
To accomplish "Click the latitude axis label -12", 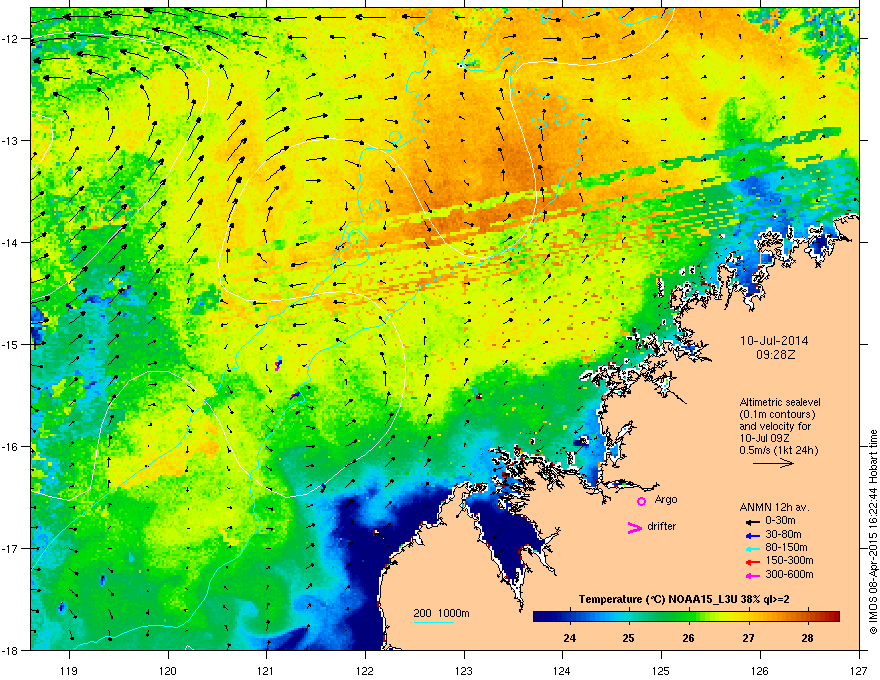I will click(10, 39).
